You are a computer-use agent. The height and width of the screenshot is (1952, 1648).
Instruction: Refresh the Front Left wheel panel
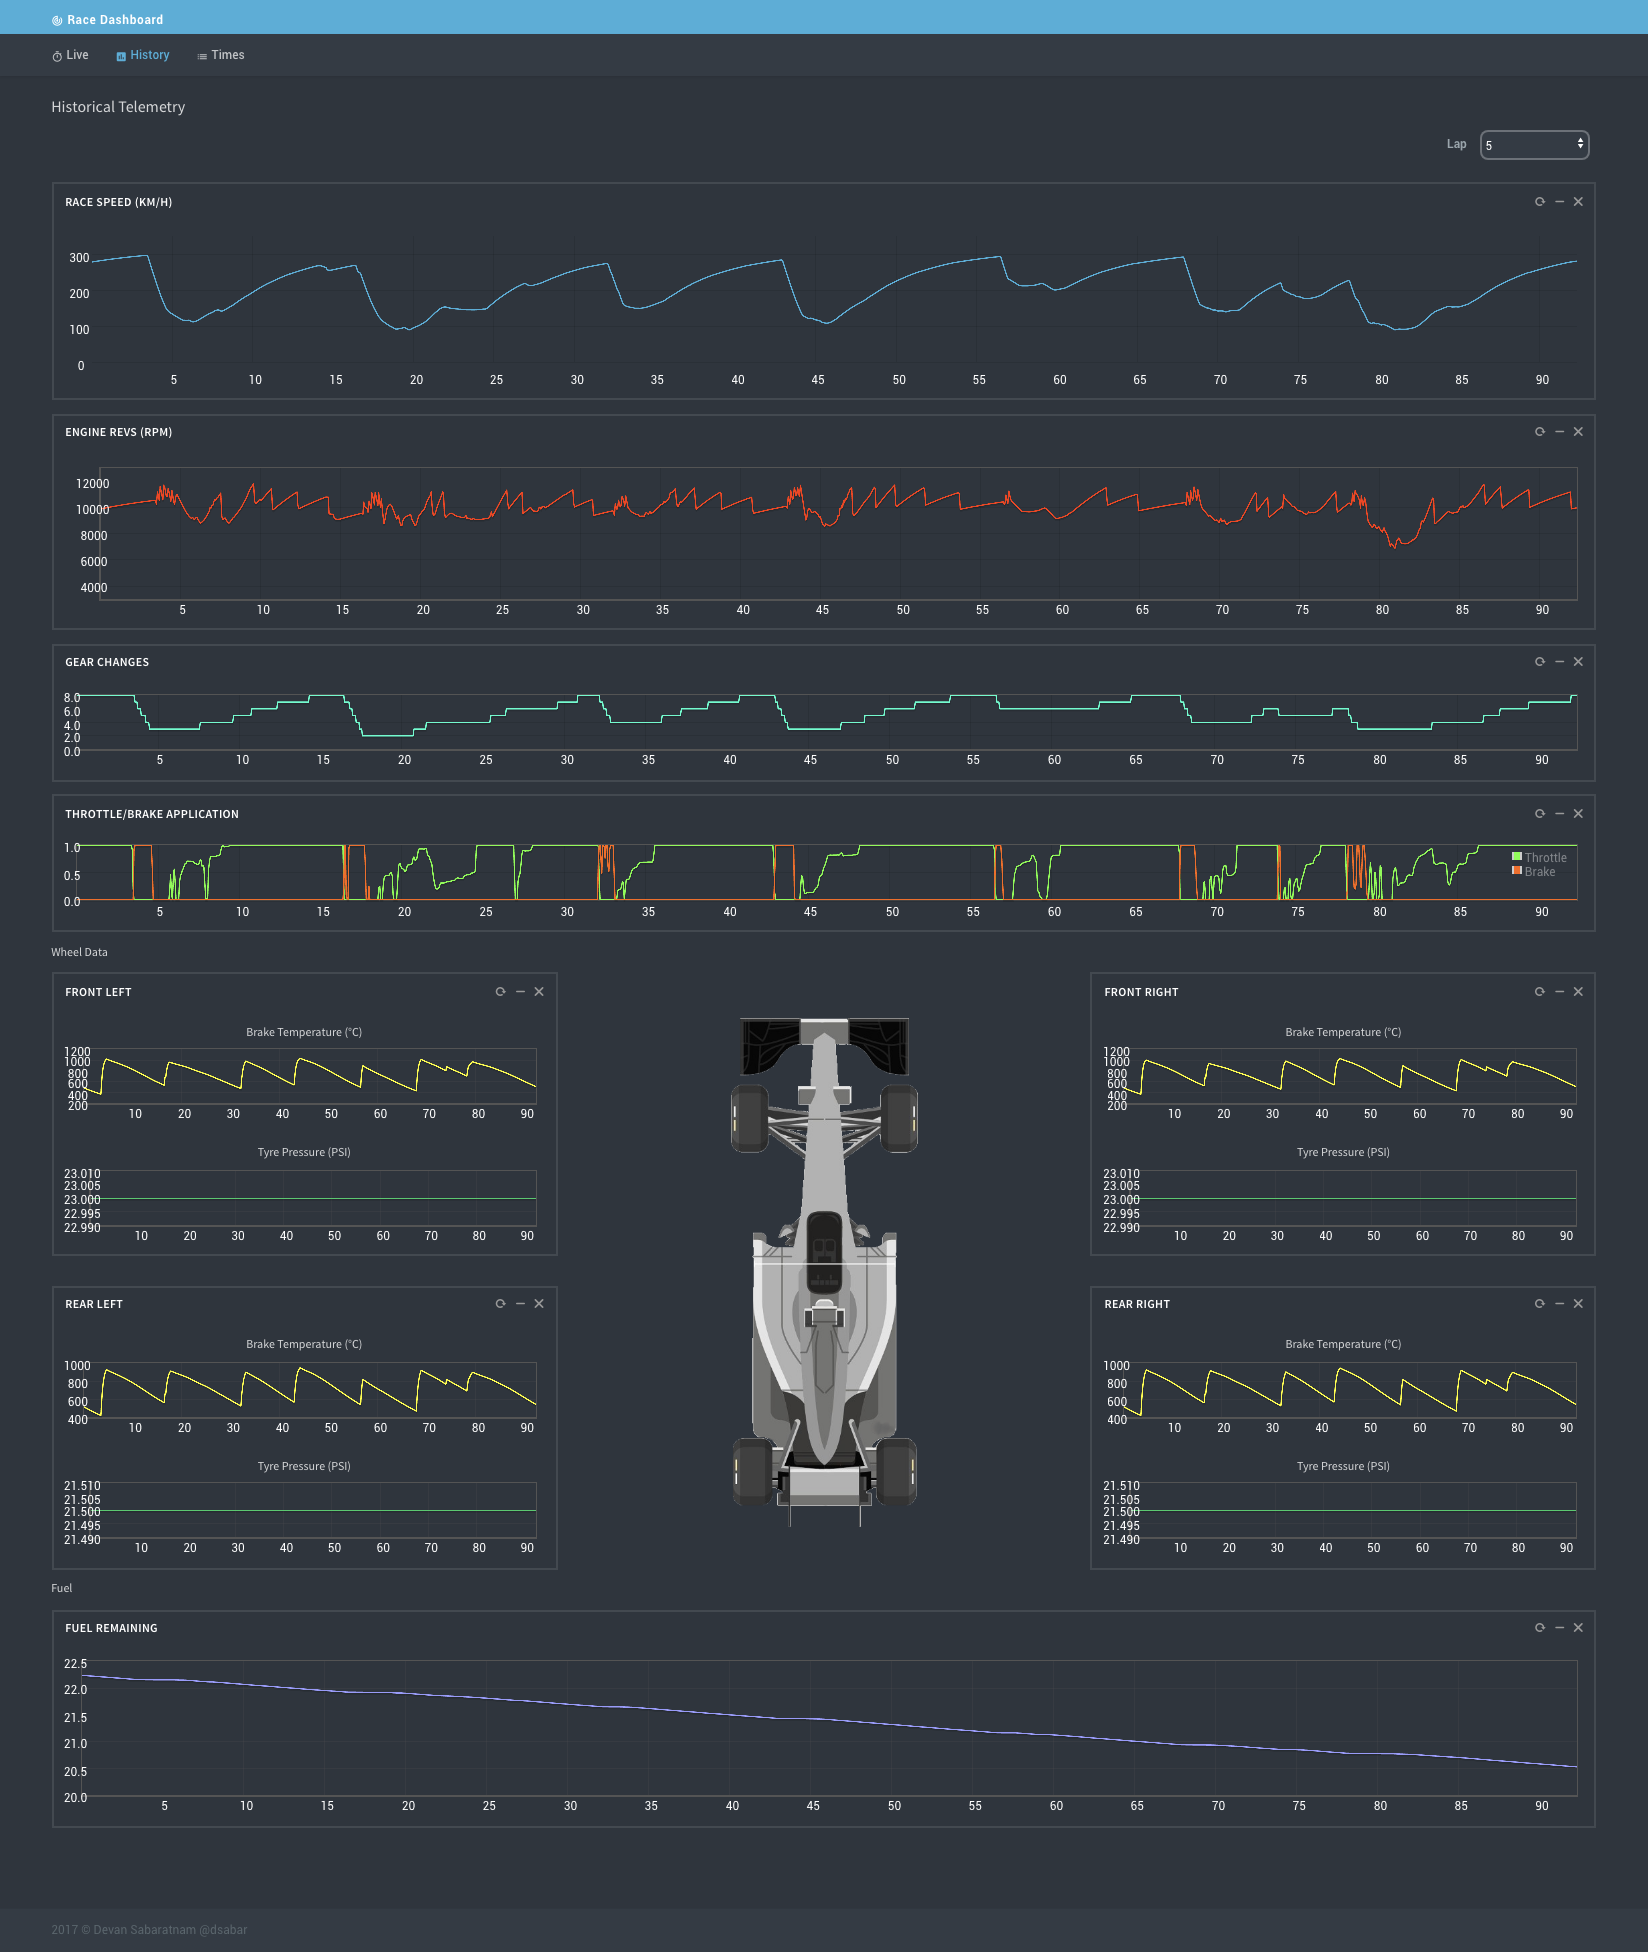click(501, 992)
